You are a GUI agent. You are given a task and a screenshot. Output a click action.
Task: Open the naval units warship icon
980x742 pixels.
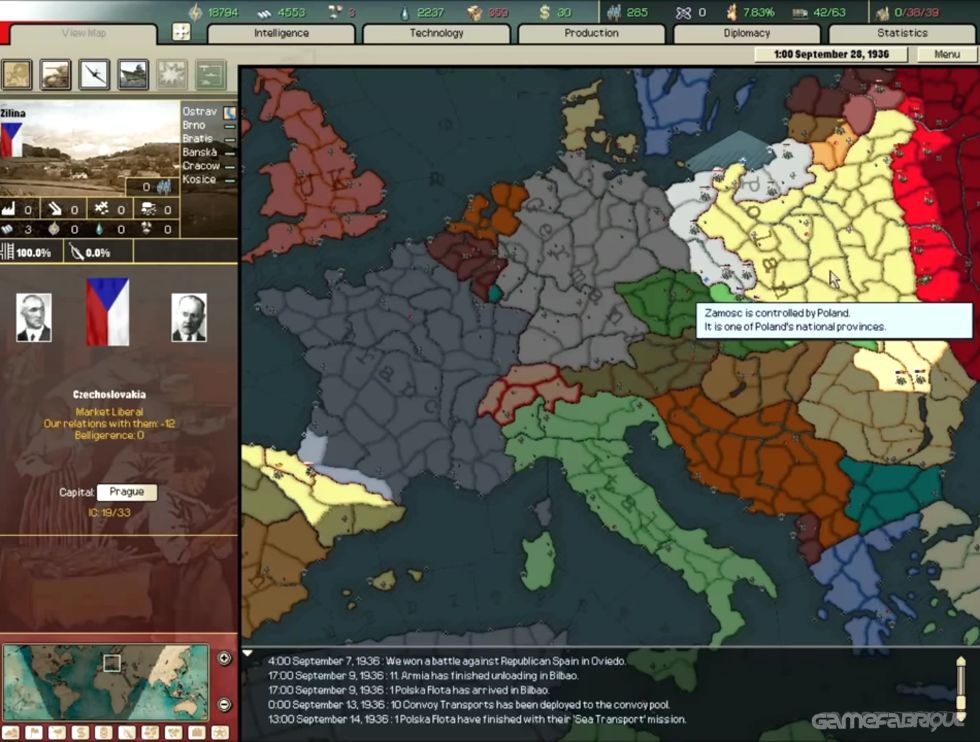pos(133,75)
